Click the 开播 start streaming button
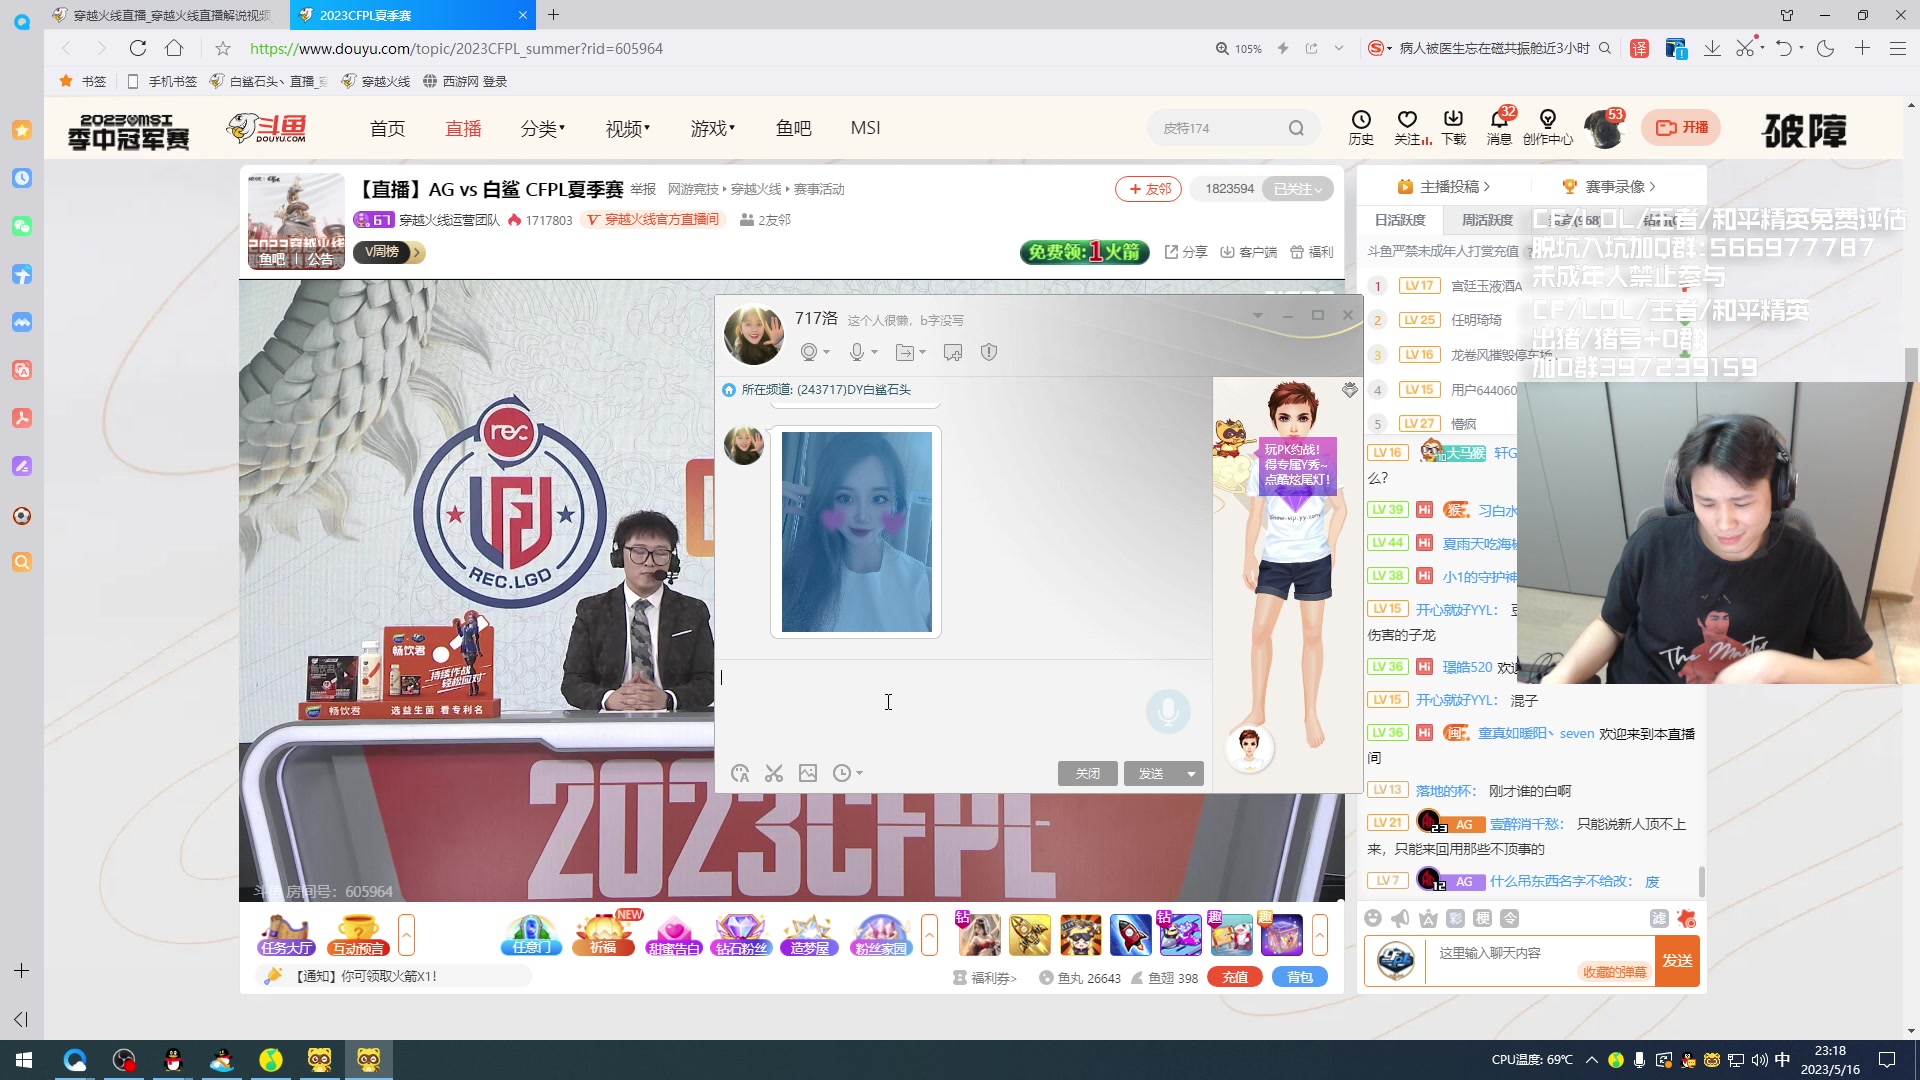1920x1080 pixels. [1682, 128]
